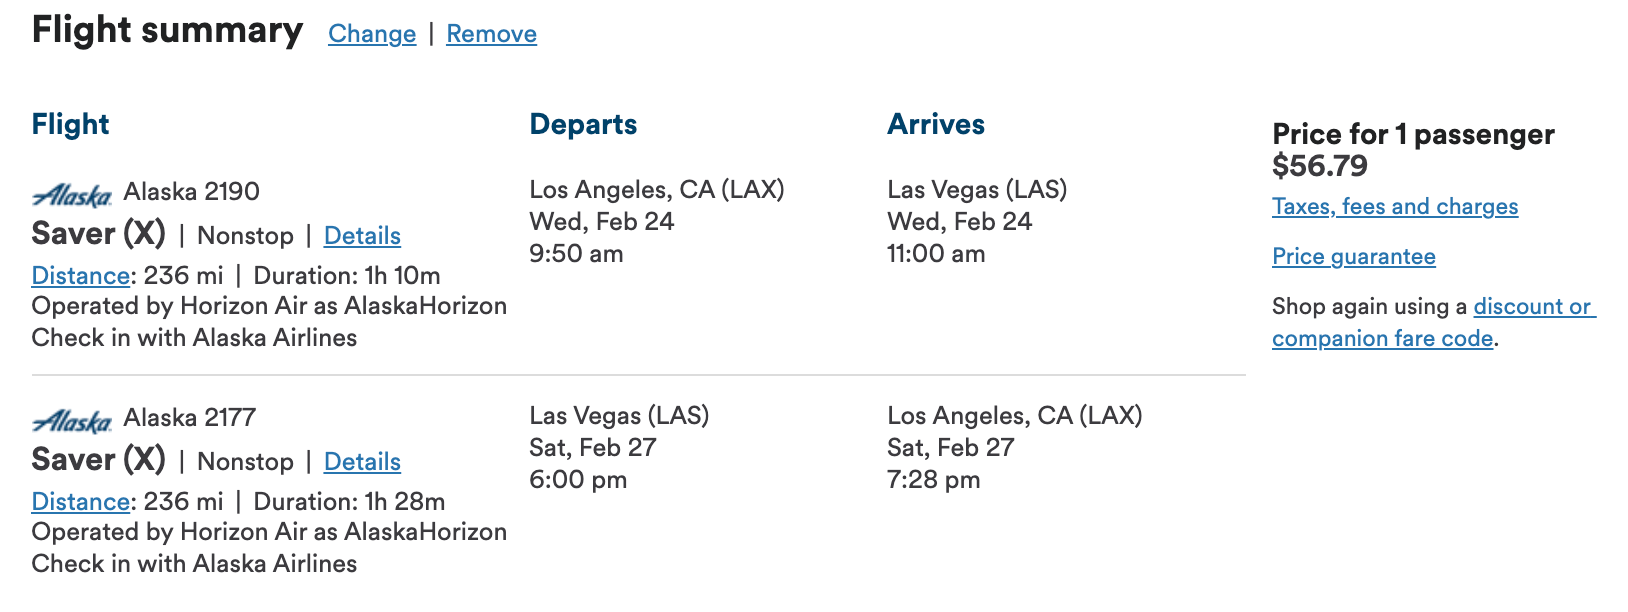
Task: View Taxes, fees and charges
Action: (1395, 207)
